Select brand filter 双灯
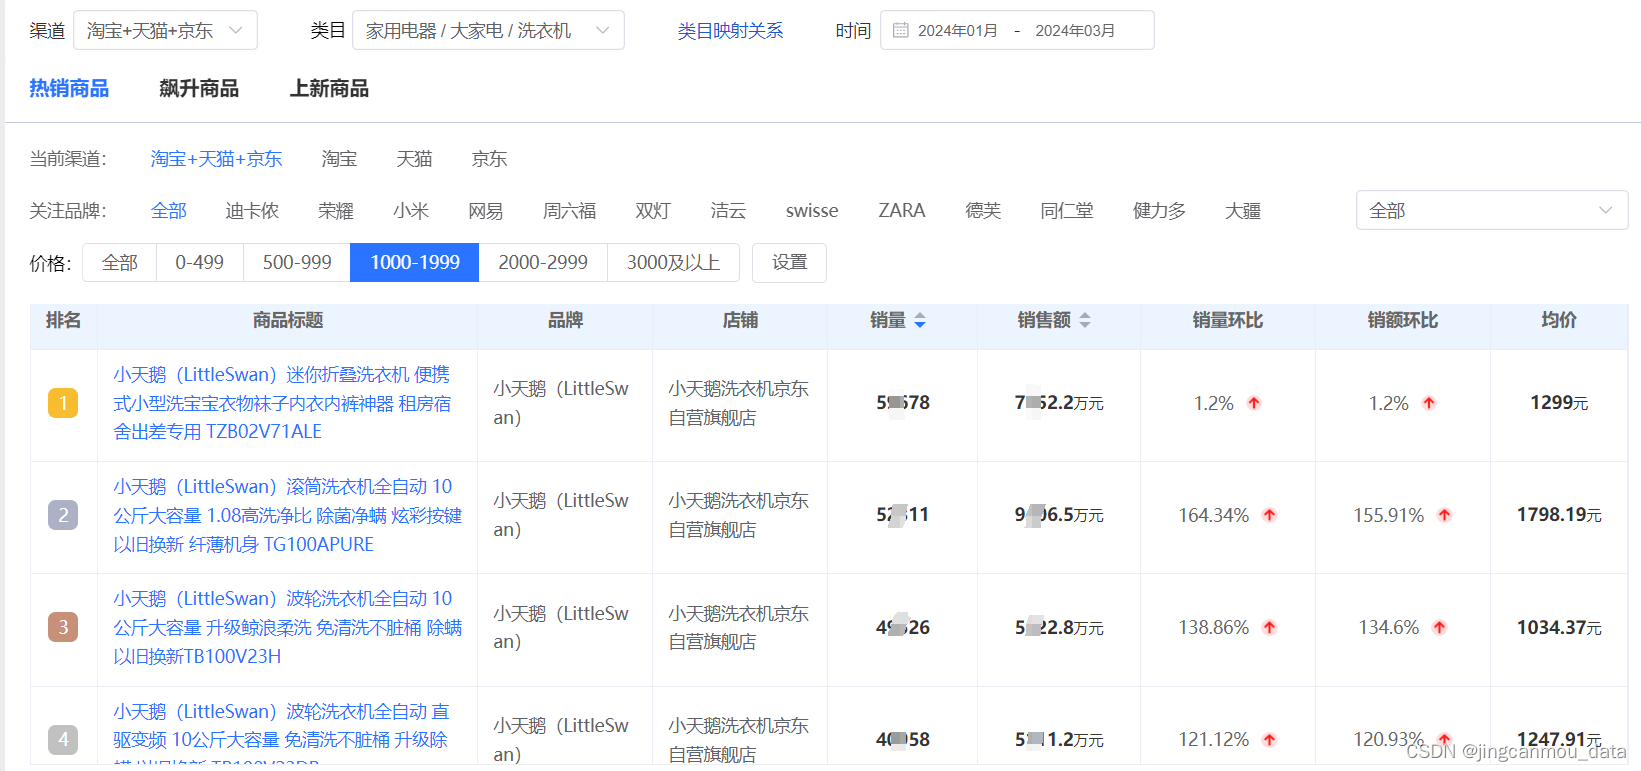The width and height of the screenshot is (1641, 771). (x=653, y=211)
